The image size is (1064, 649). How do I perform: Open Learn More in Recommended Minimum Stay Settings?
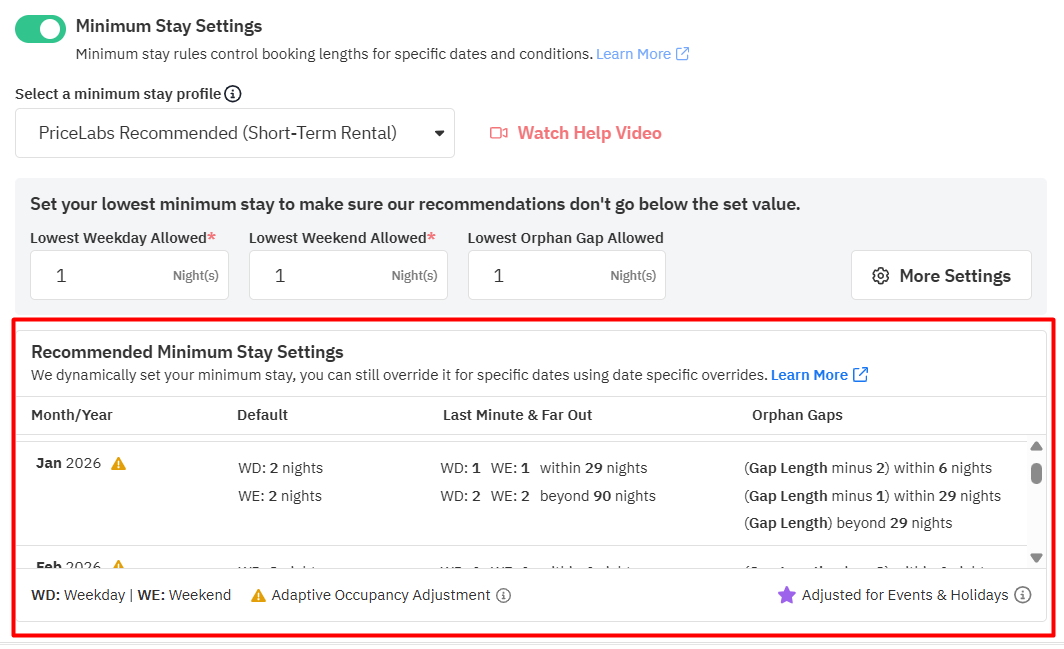click(809, 375)
